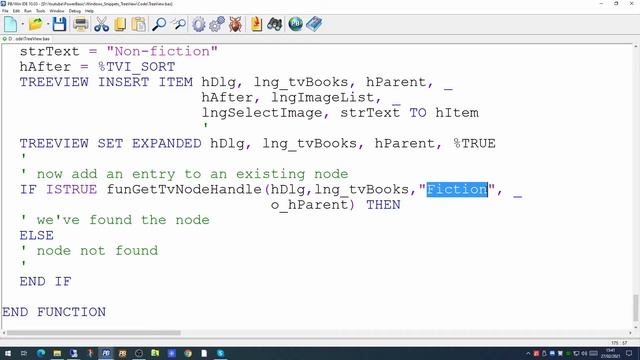The image size is (640, 360).
Task: Open help with the blue book icon
Action: 314,24
